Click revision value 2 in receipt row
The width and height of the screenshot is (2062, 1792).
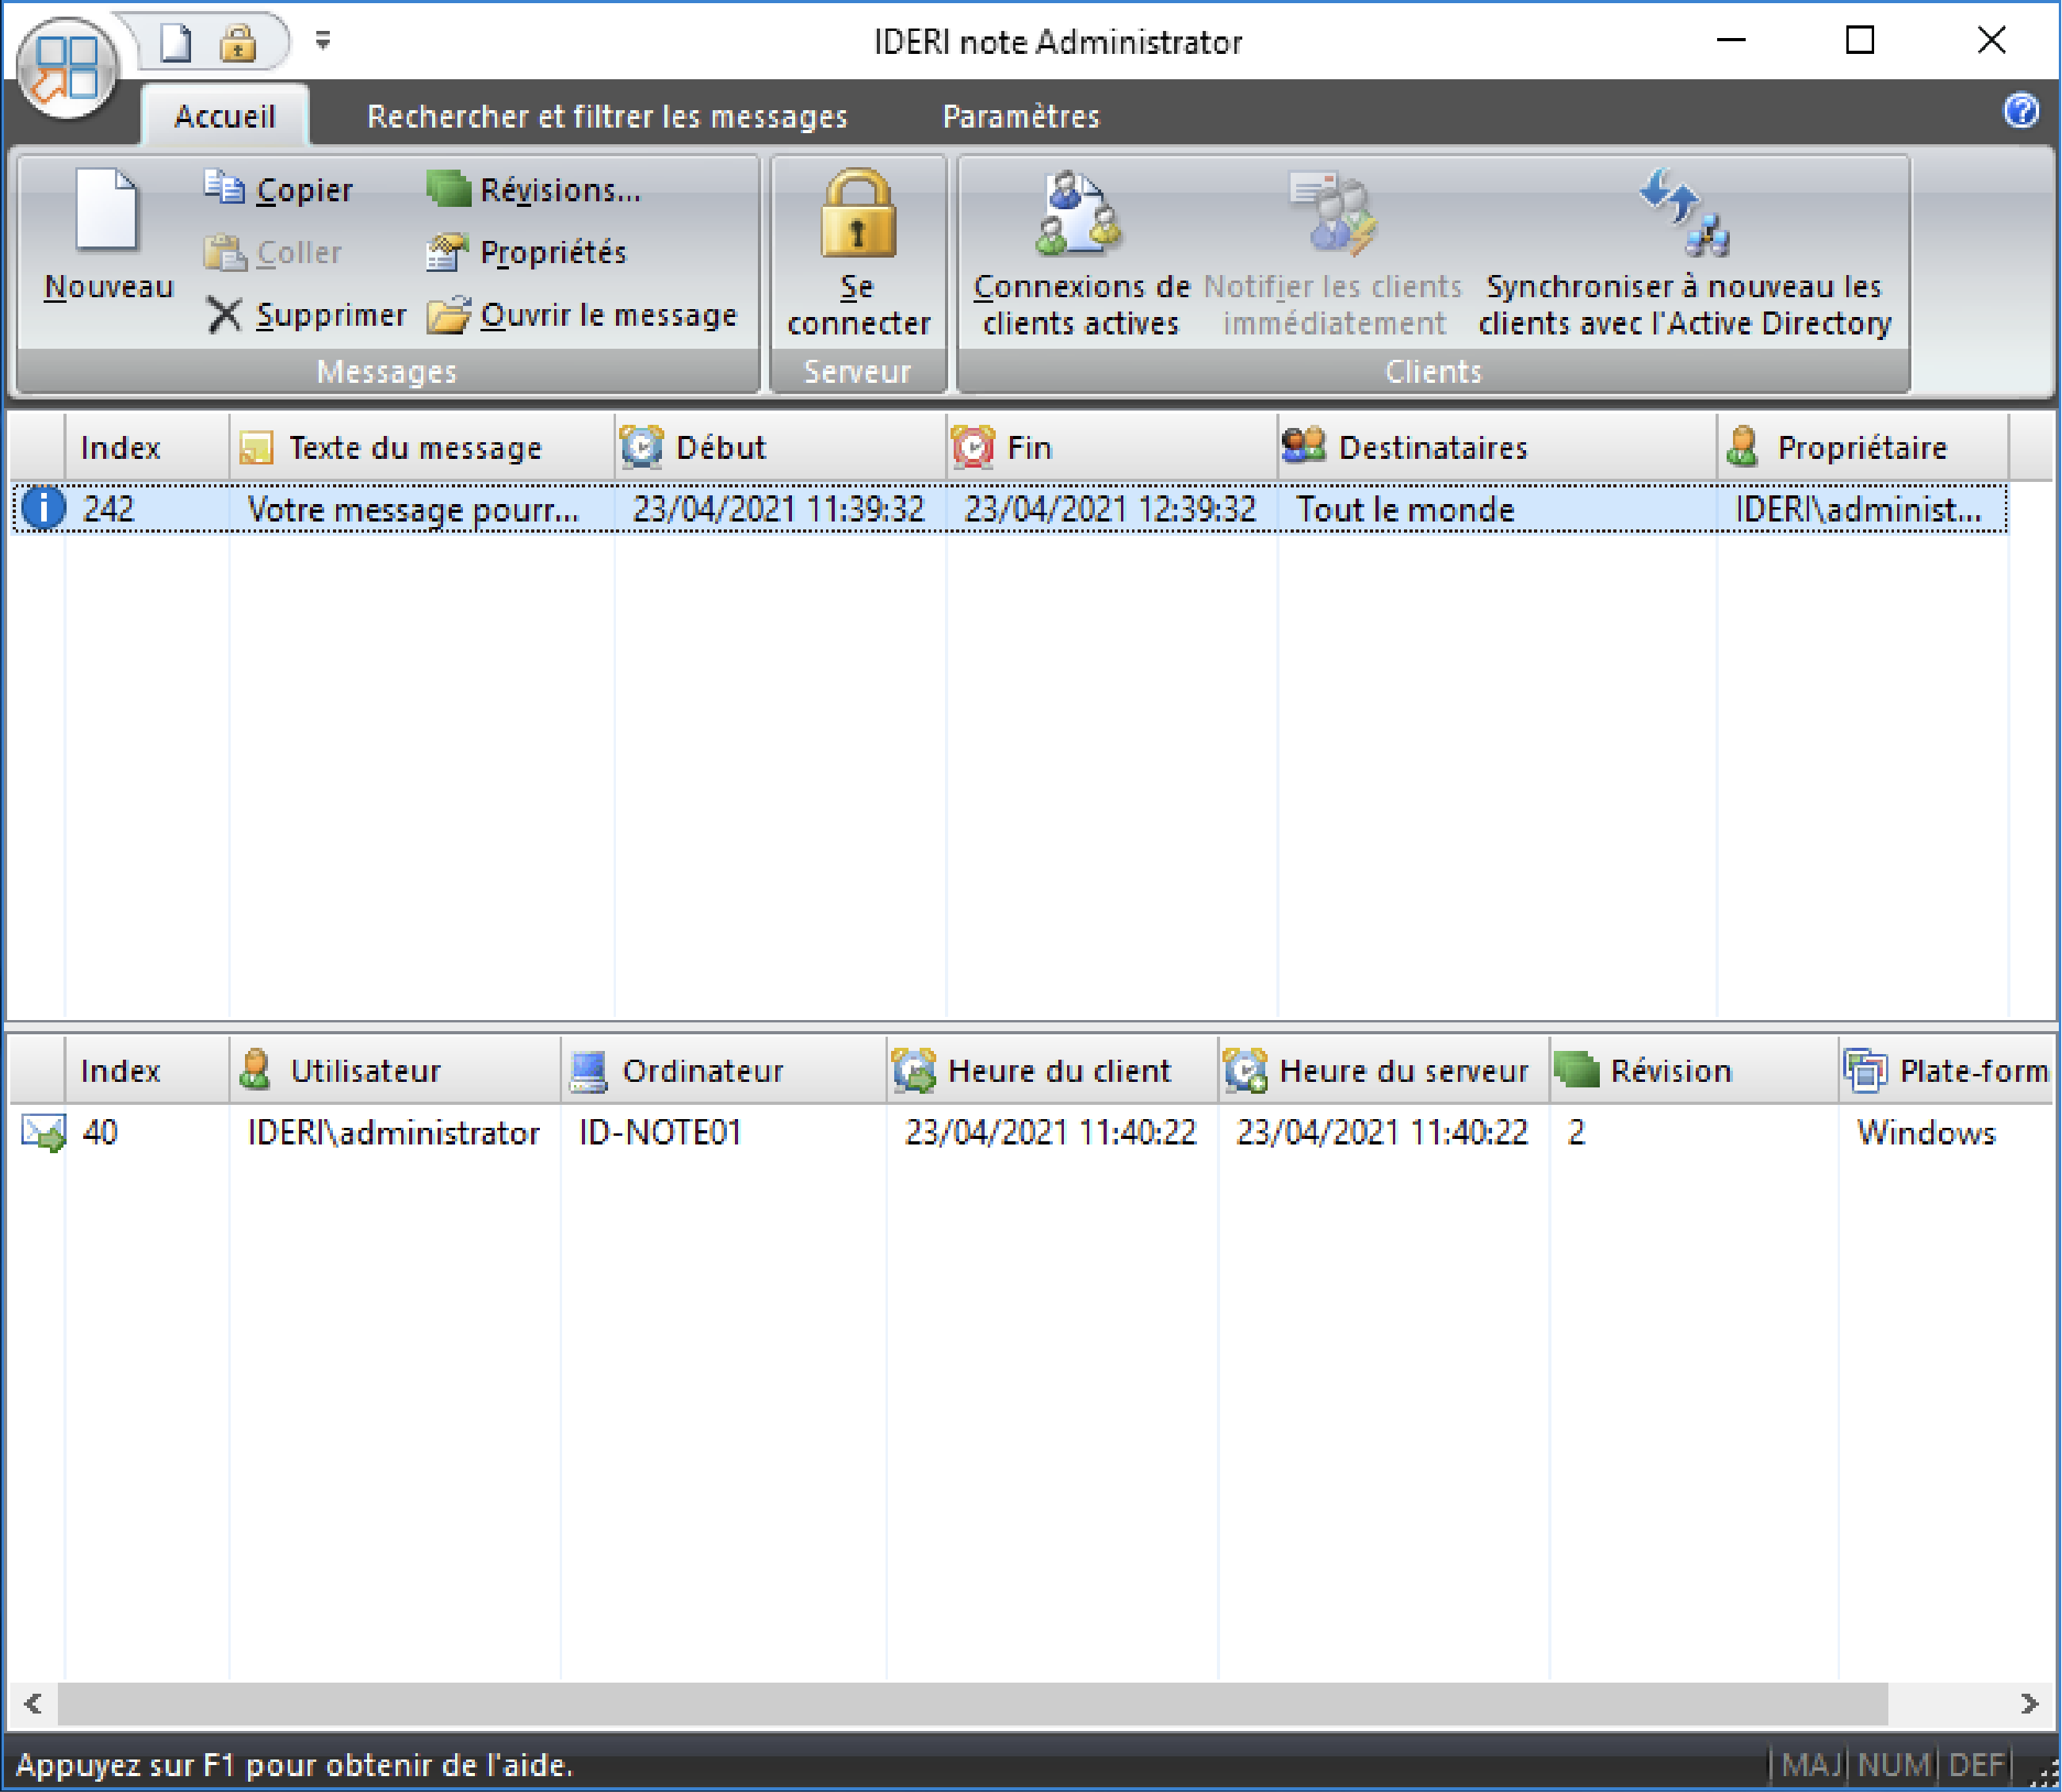[1576, 1133]
